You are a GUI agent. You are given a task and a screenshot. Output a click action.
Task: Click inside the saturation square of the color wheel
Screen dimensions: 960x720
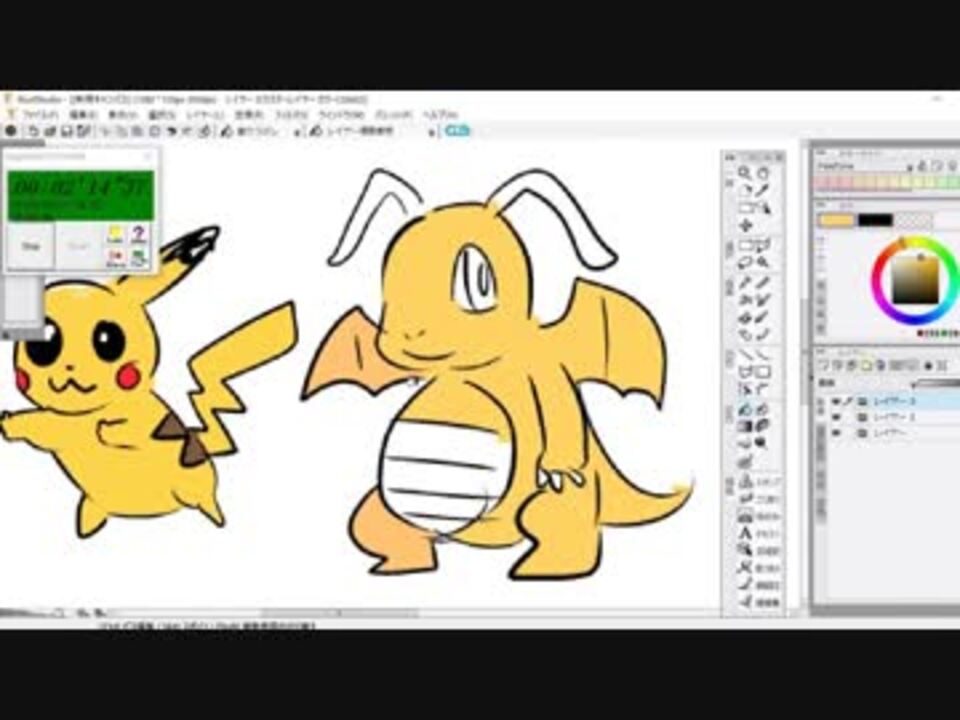click(x=915, y=280)
